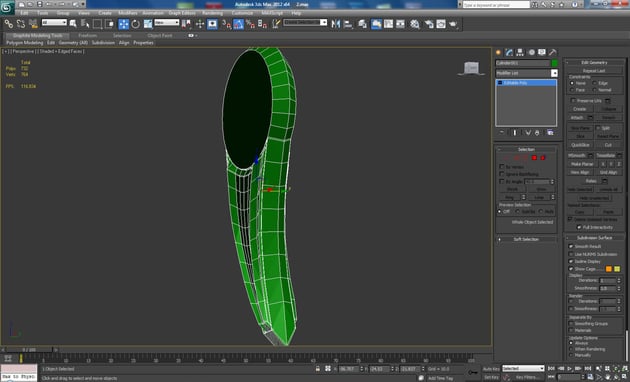Open the key filter Selected dropdown
The height and width of the screenshot is (382, 630).
(523, 368)
